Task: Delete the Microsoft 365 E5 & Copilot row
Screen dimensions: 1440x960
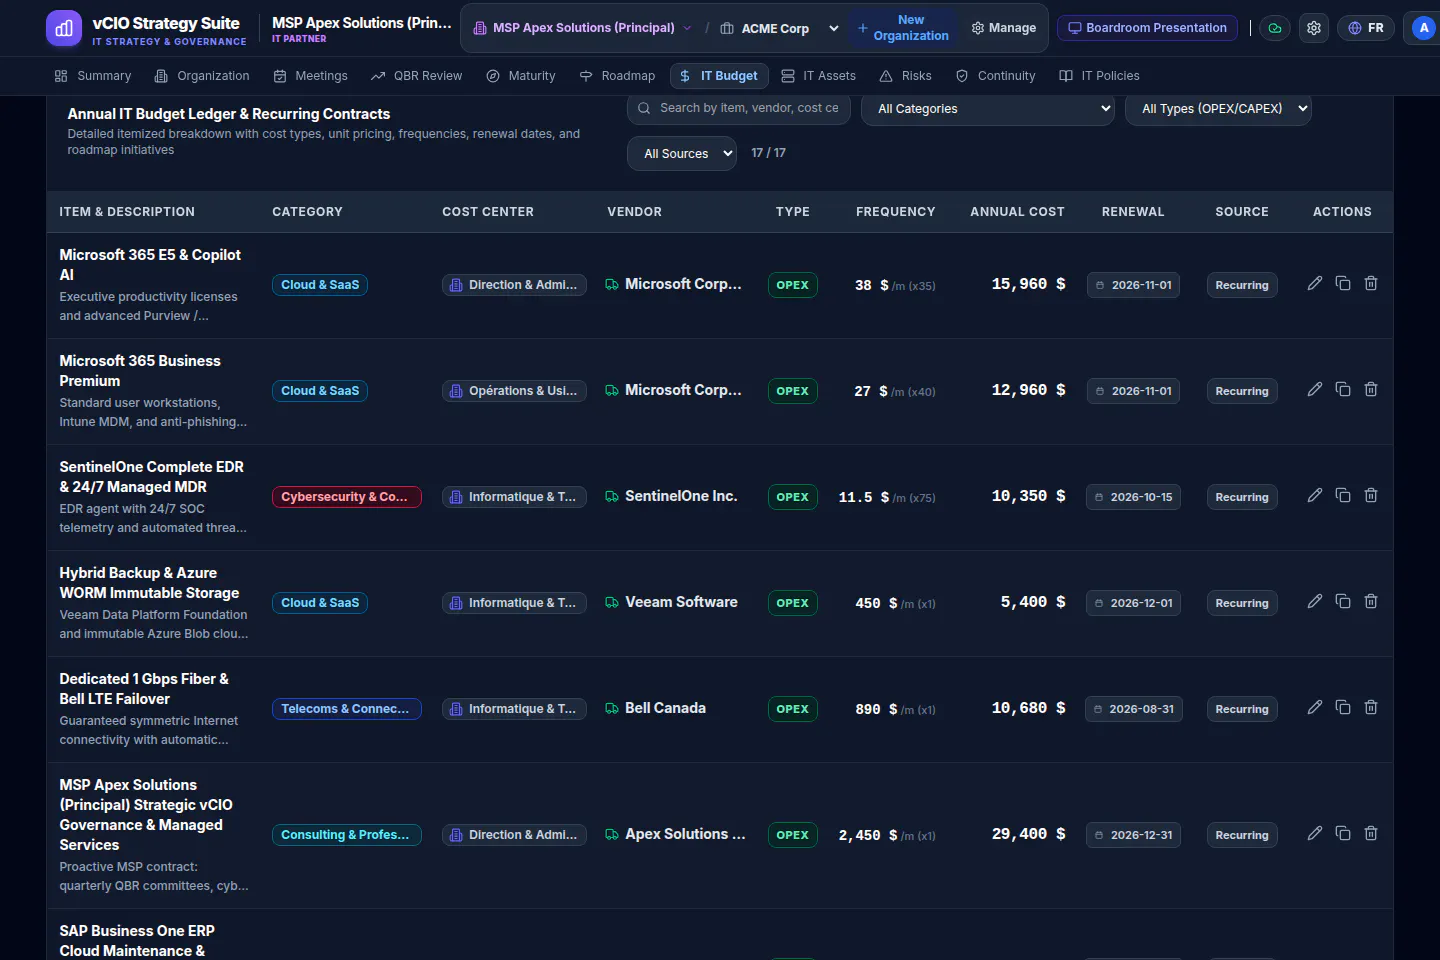Action: (1371, 283)
